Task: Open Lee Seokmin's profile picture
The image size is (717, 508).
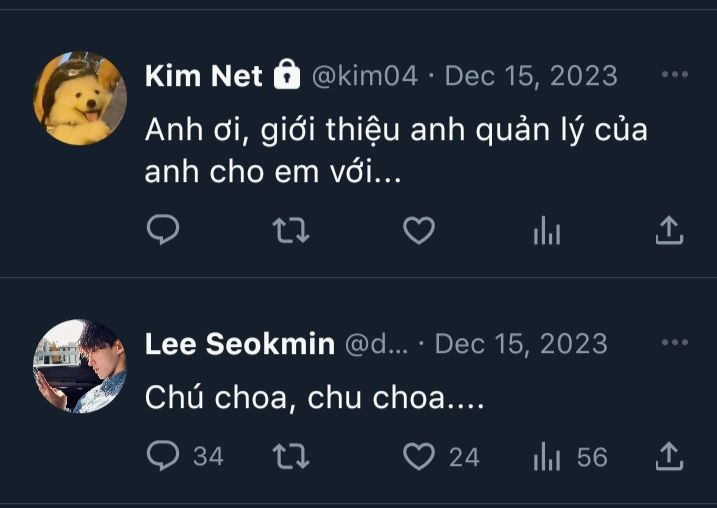Action: click(x=80, y=366)
